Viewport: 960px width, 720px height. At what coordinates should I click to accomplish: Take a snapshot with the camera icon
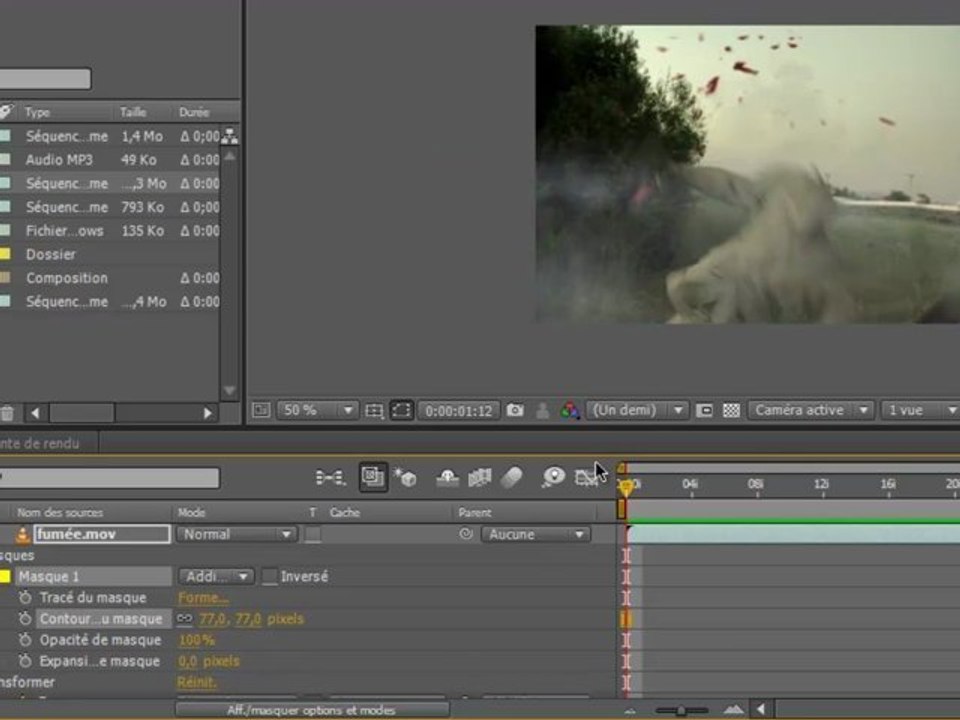tap(515, 410)
